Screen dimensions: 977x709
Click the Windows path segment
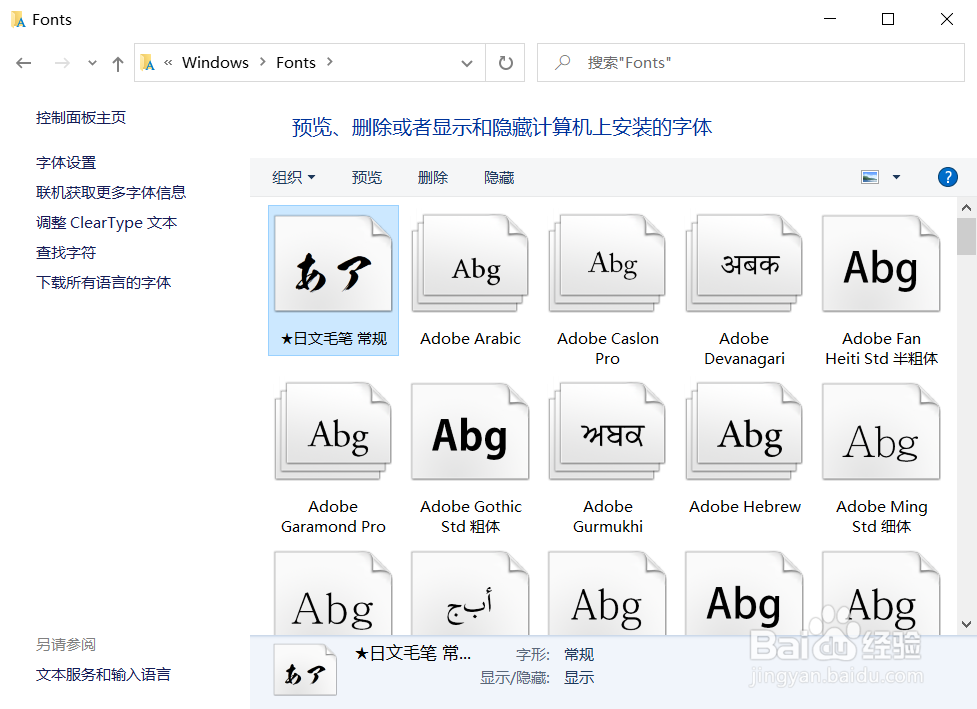coord(215,62)
